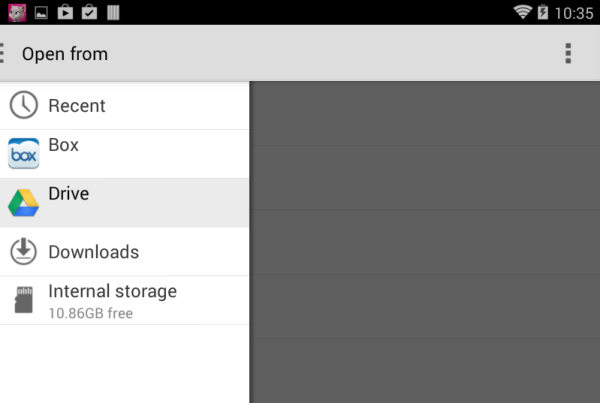Viewport: 600px width, 403px height.
Task: Click the 10.86GB free storage text
Action: (90, 313)
